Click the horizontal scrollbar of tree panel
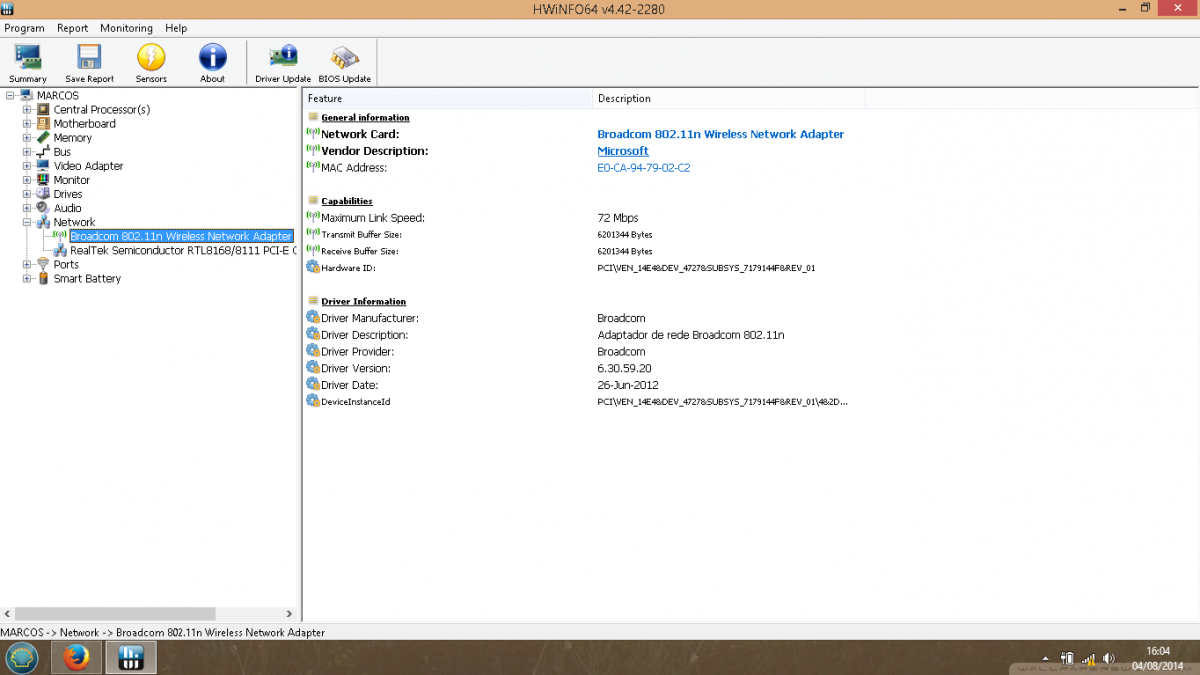1200x675 pixels. (115, 613)
